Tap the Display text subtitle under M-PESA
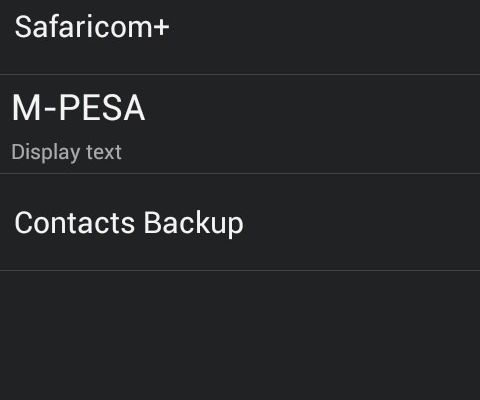This screenshot has height=400, width=480. (66, 153)
